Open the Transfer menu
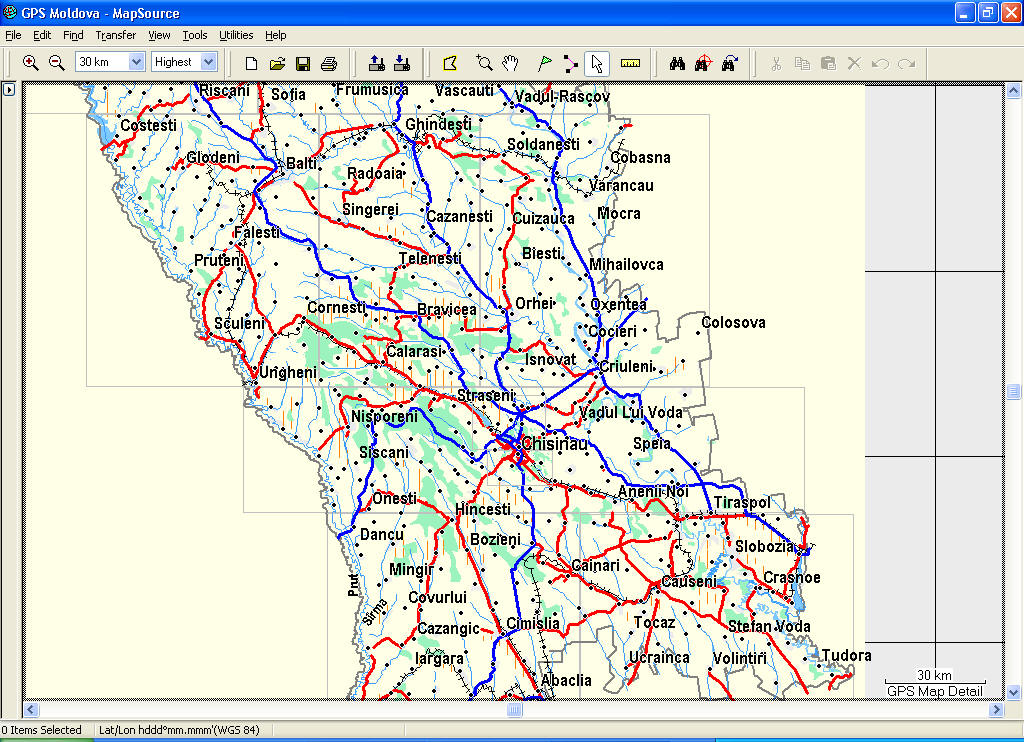1024x742 pixels. point(116,35)
